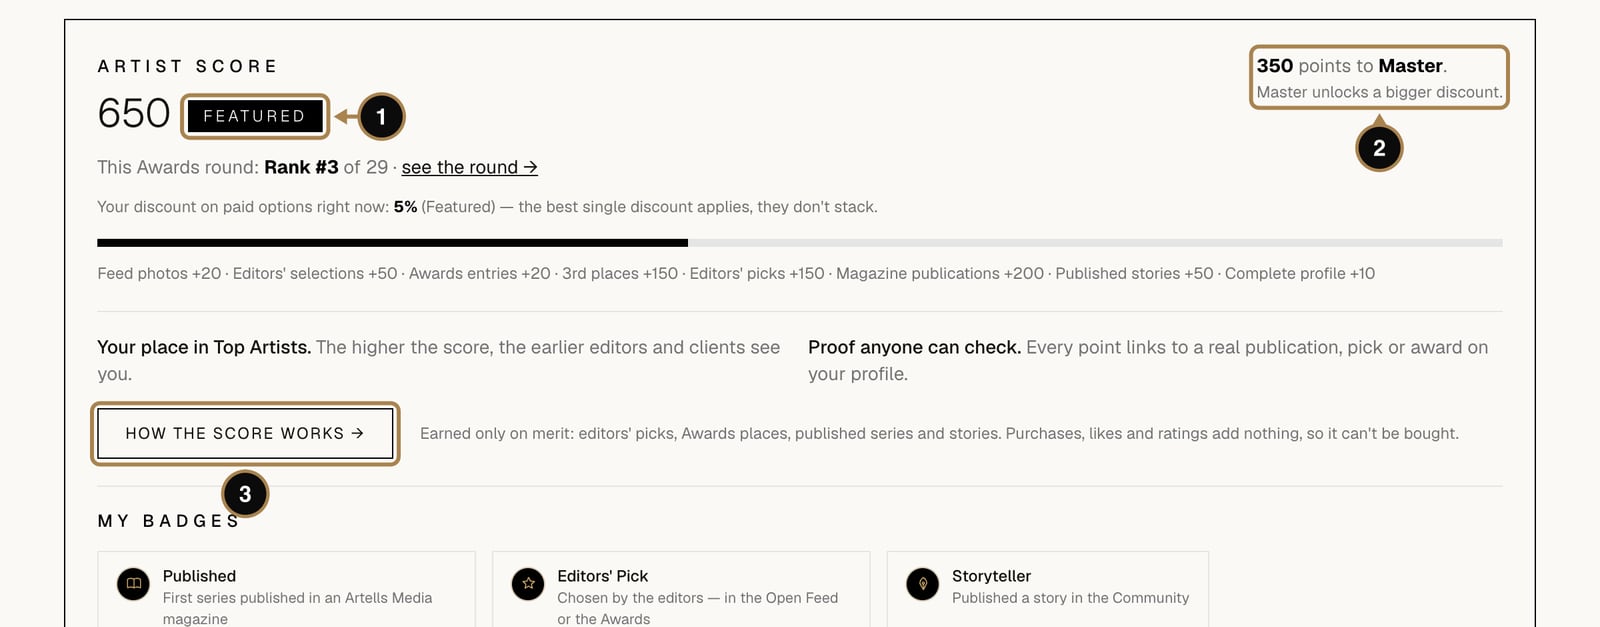Click 'Earned only on merit' explanation text

tap(939, 433)
